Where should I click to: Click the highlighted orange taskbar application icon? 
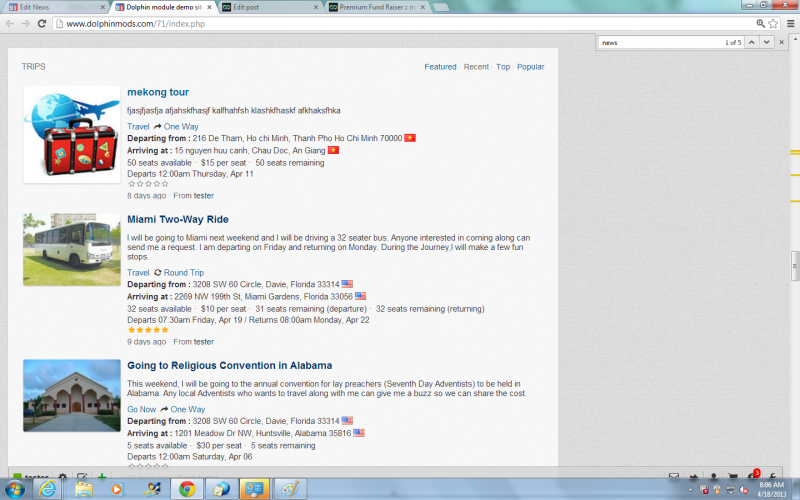point(254,489)
